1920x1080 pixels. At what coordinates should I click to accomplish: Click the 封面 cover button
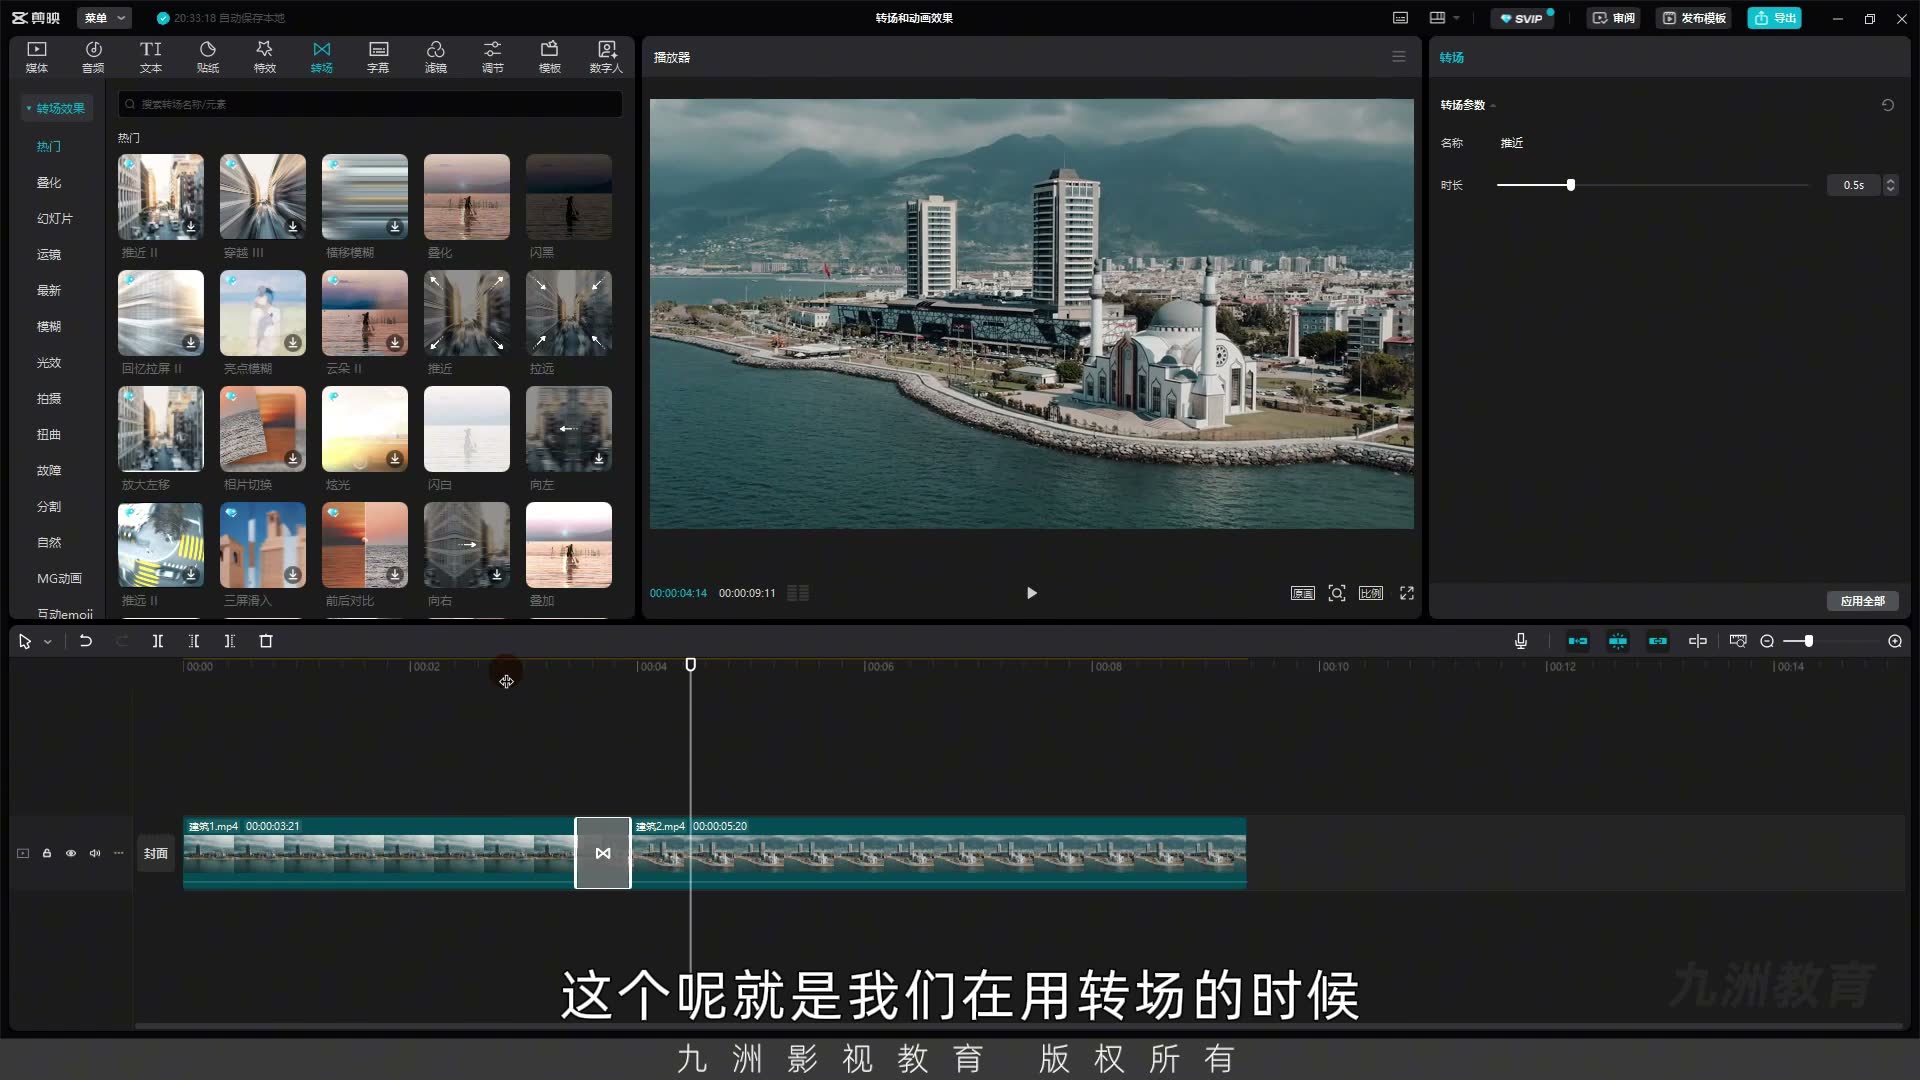[x=156, y=853]
